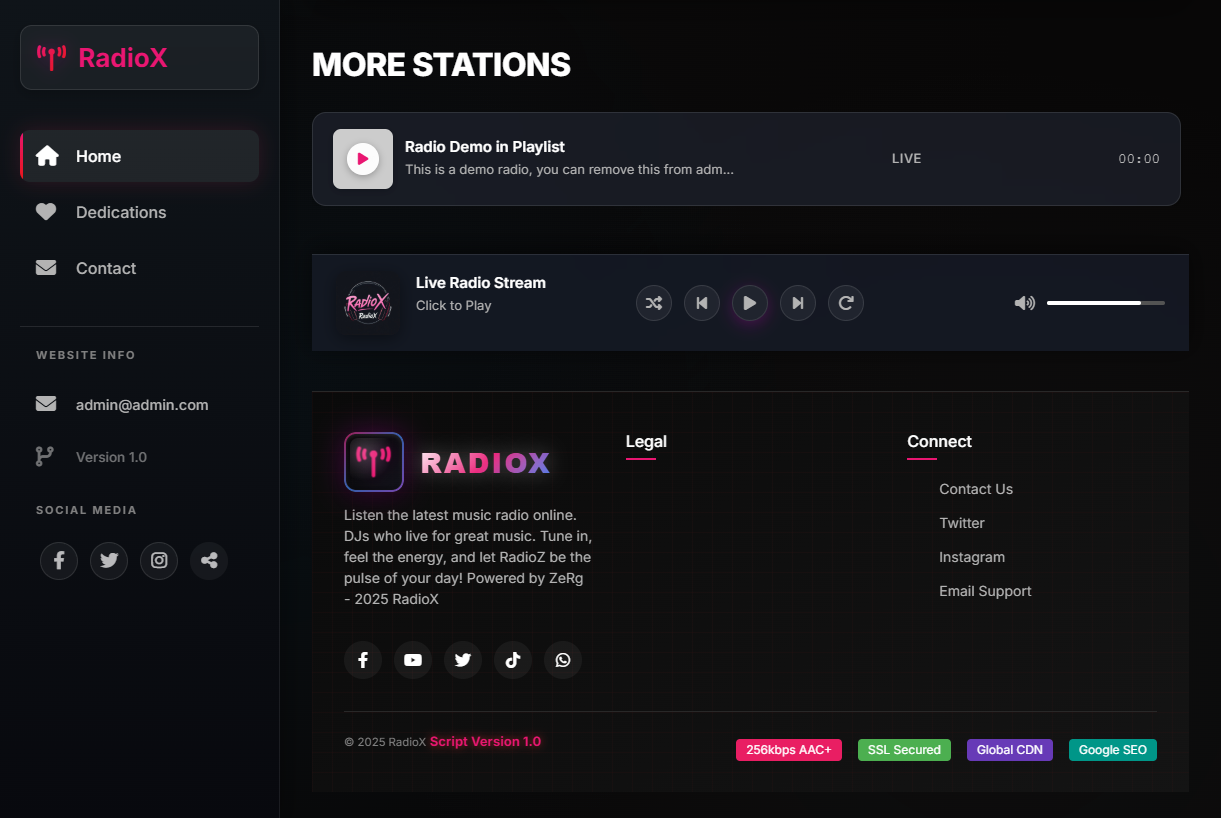Open the footer YouTube icon
Image resolution: width=1221 pixels, height=818 pixels.
pyautogui.click(x=413, y=660)
